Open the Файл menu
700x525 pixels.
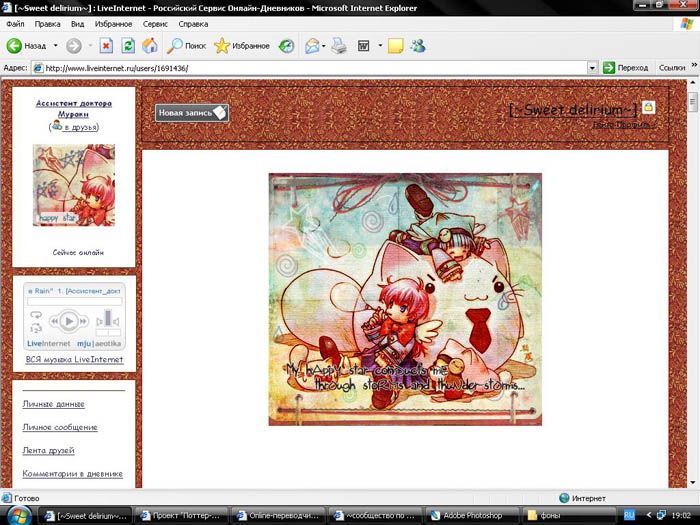pos(15,24)
